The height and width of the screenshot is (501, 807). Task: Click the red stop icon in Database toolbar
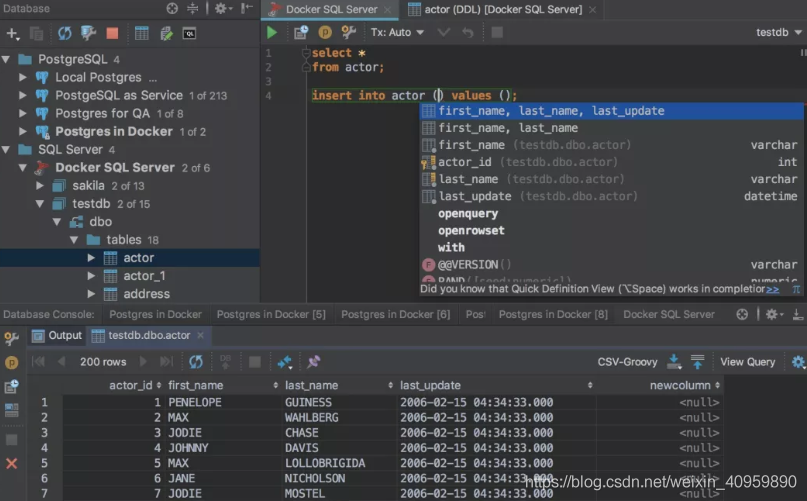tap(113, 33)
